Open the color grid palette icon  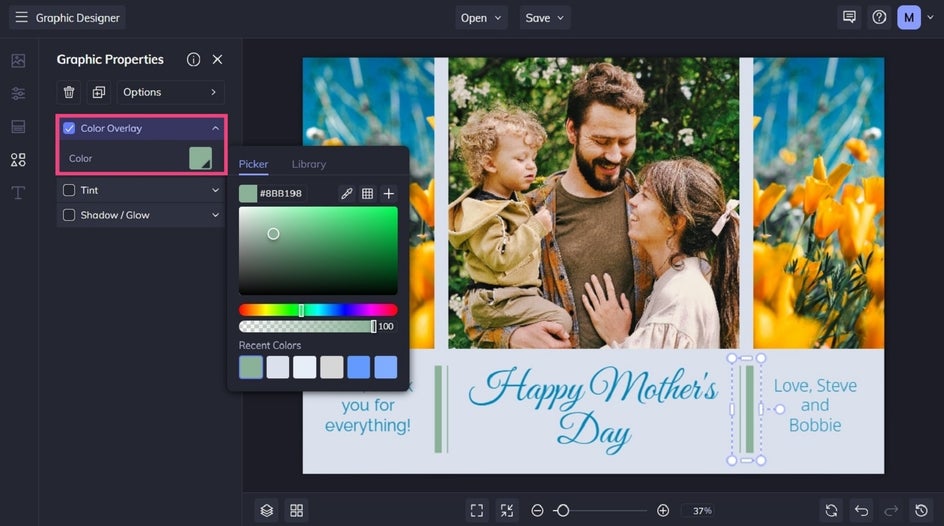click(367, 193)
